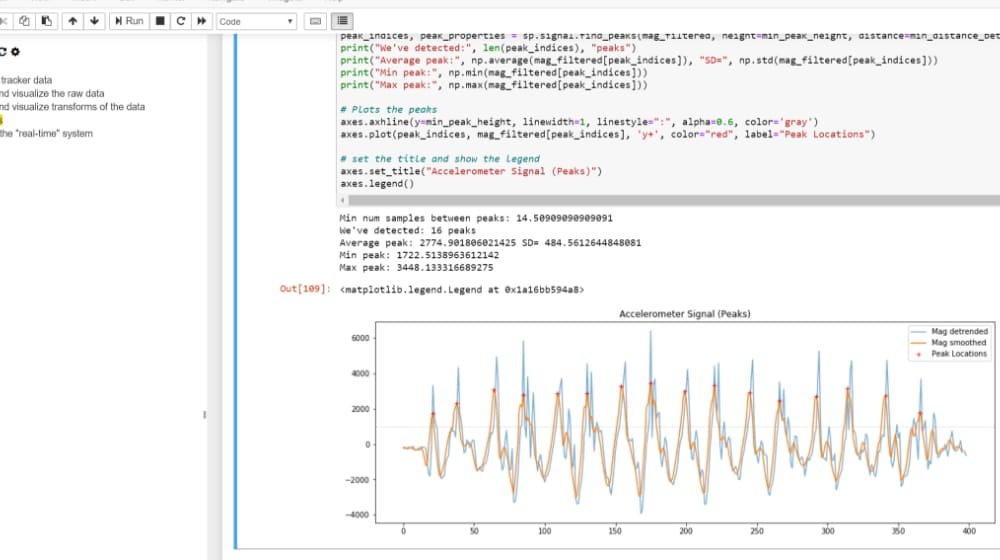Open the Code cell type dropdown
Screen dimensions: 1000x560
click(x=257, y=21)
